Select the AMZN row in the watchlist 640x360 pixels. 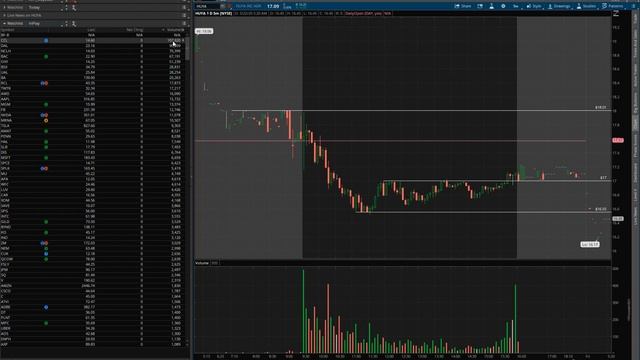[93, 286]
